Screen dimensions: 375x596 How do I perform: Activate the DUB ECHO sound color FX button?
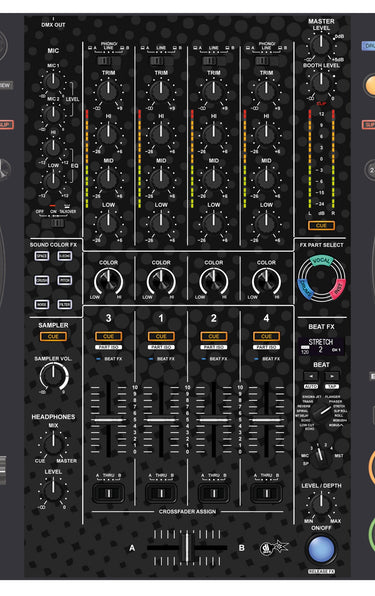coord(65,256)
